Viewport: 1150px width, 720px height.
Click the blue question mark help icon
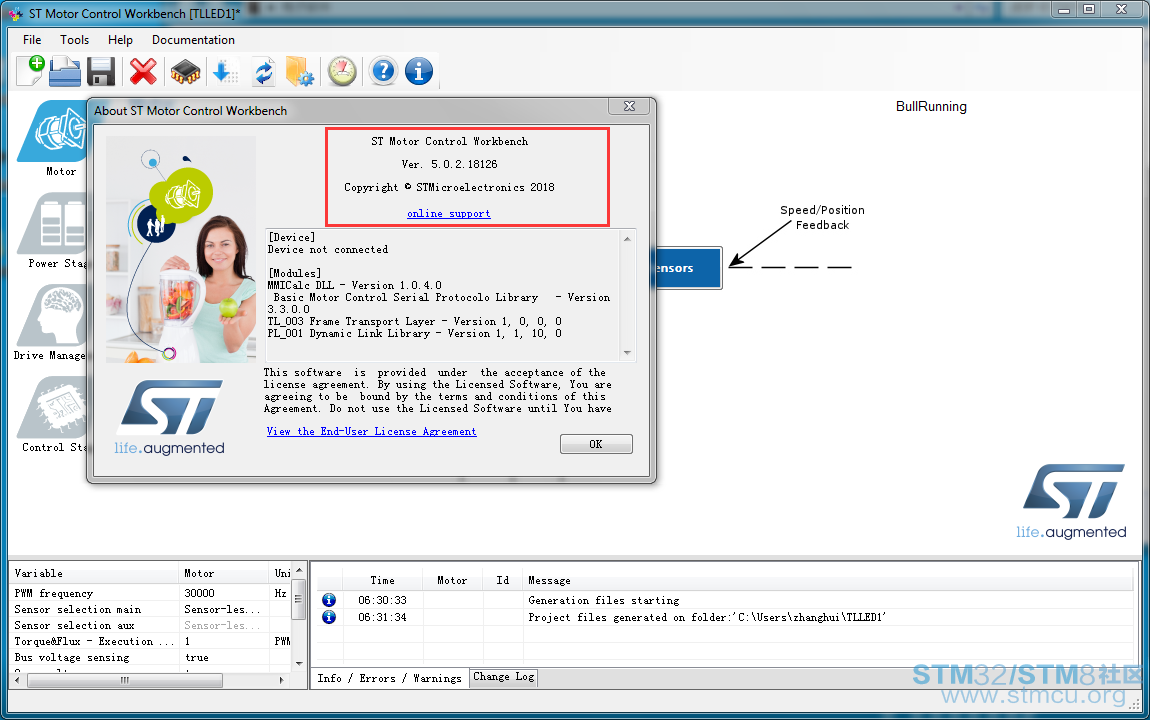383,71
